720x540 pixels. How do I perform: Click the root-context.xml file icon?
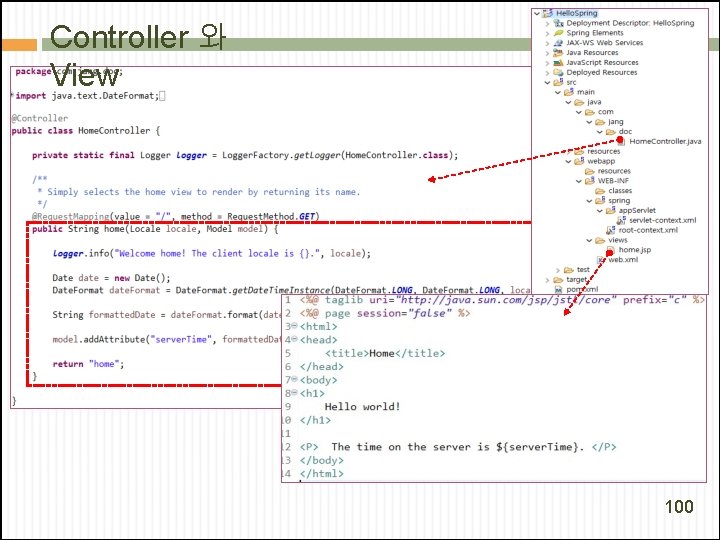pos(611,230)
